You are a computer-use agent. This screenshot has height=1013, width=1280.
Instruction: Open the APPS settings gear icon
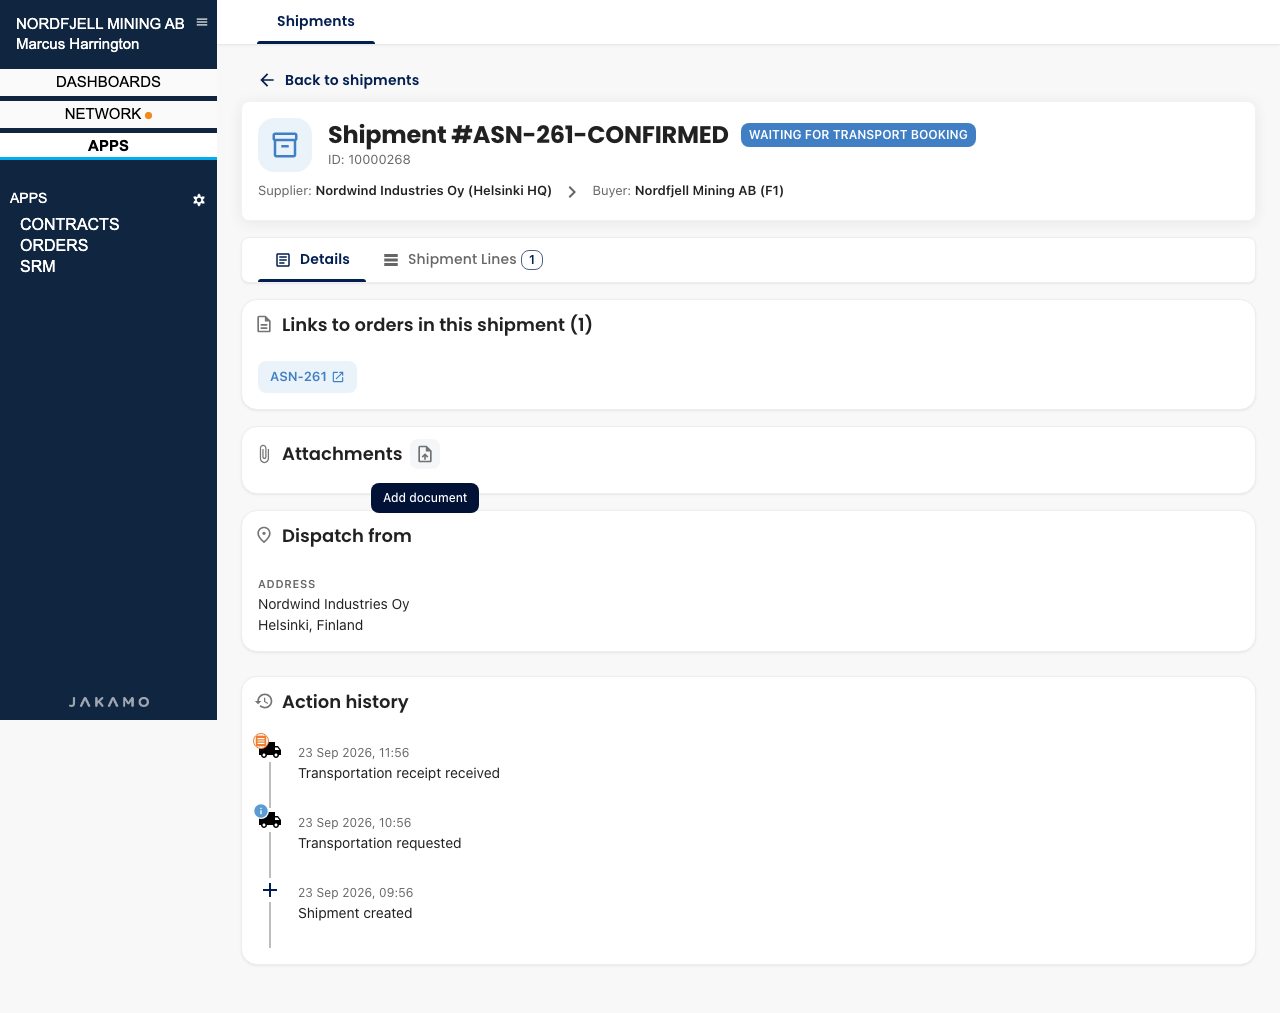coord(199,200)
